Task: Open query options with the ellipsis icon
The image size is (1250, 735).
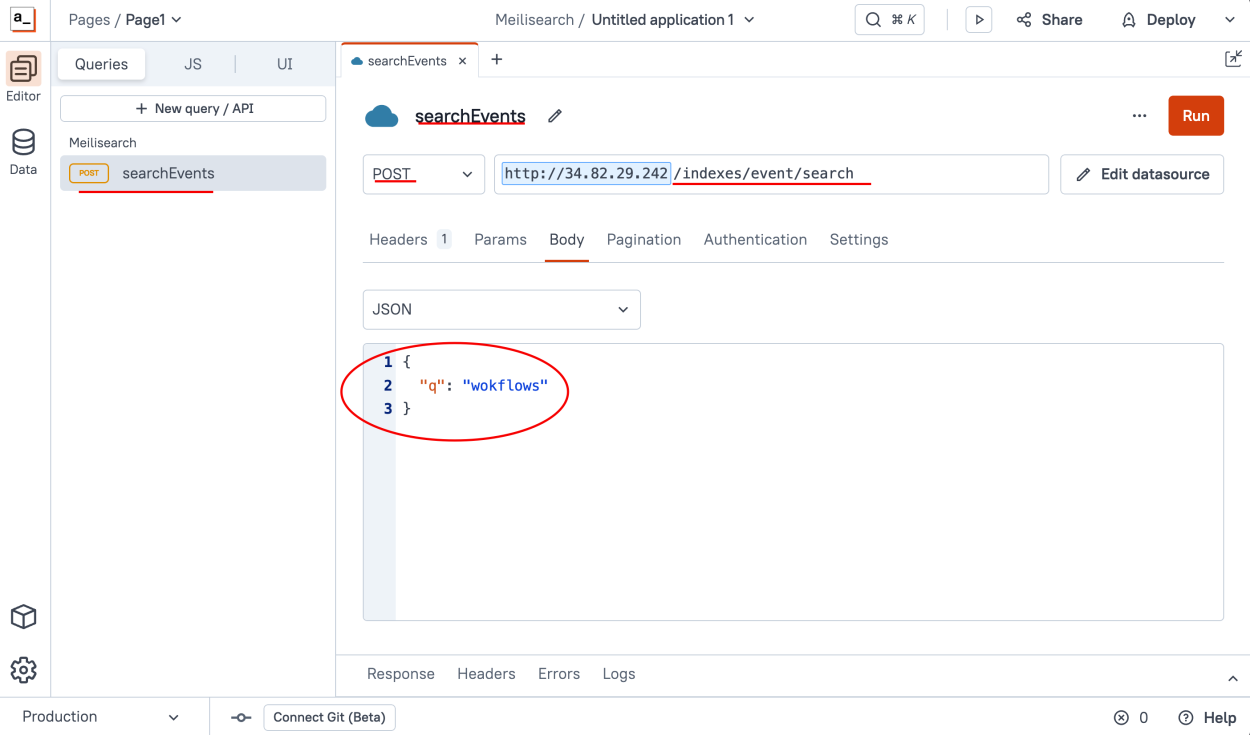Action: (x=1139, y=116)
